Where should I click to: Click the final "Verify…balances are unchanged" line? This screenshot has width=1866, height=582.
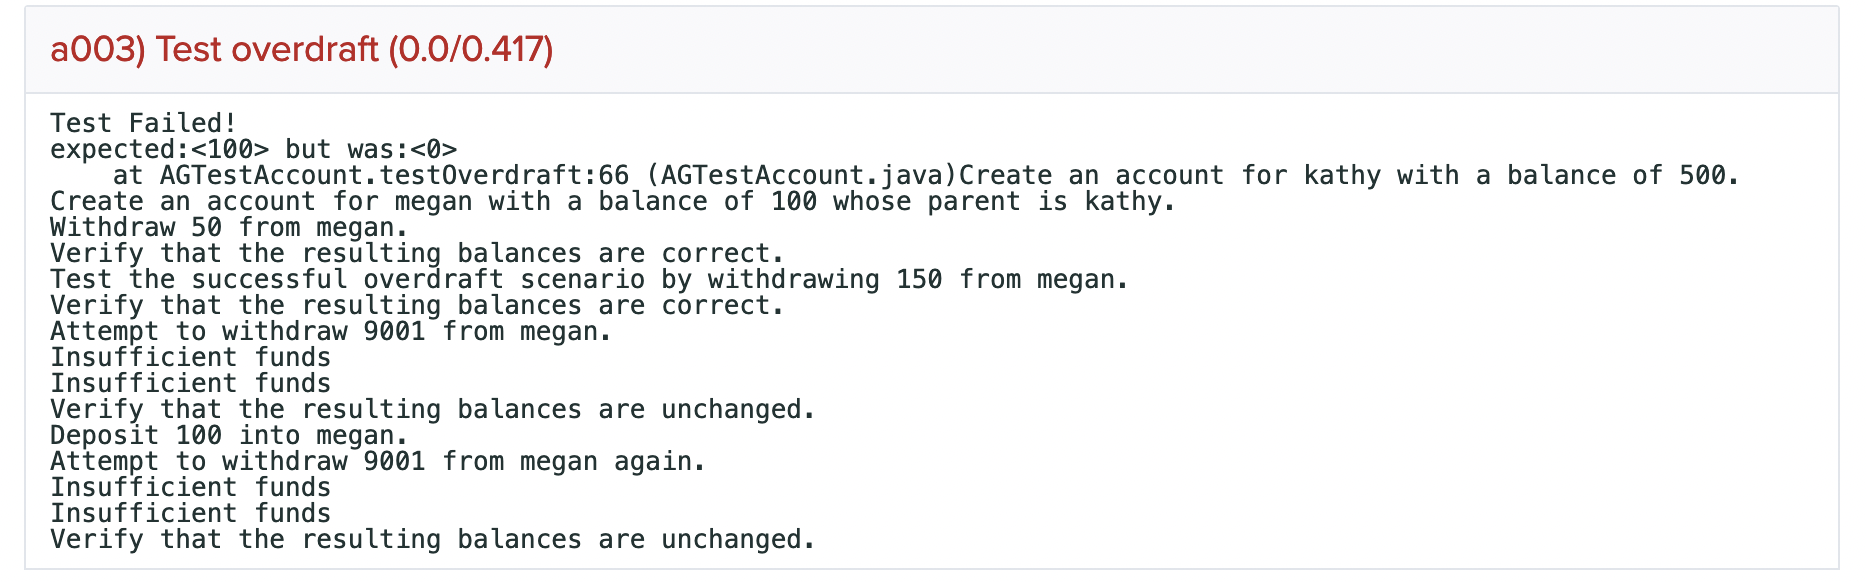tap(432, 539)
